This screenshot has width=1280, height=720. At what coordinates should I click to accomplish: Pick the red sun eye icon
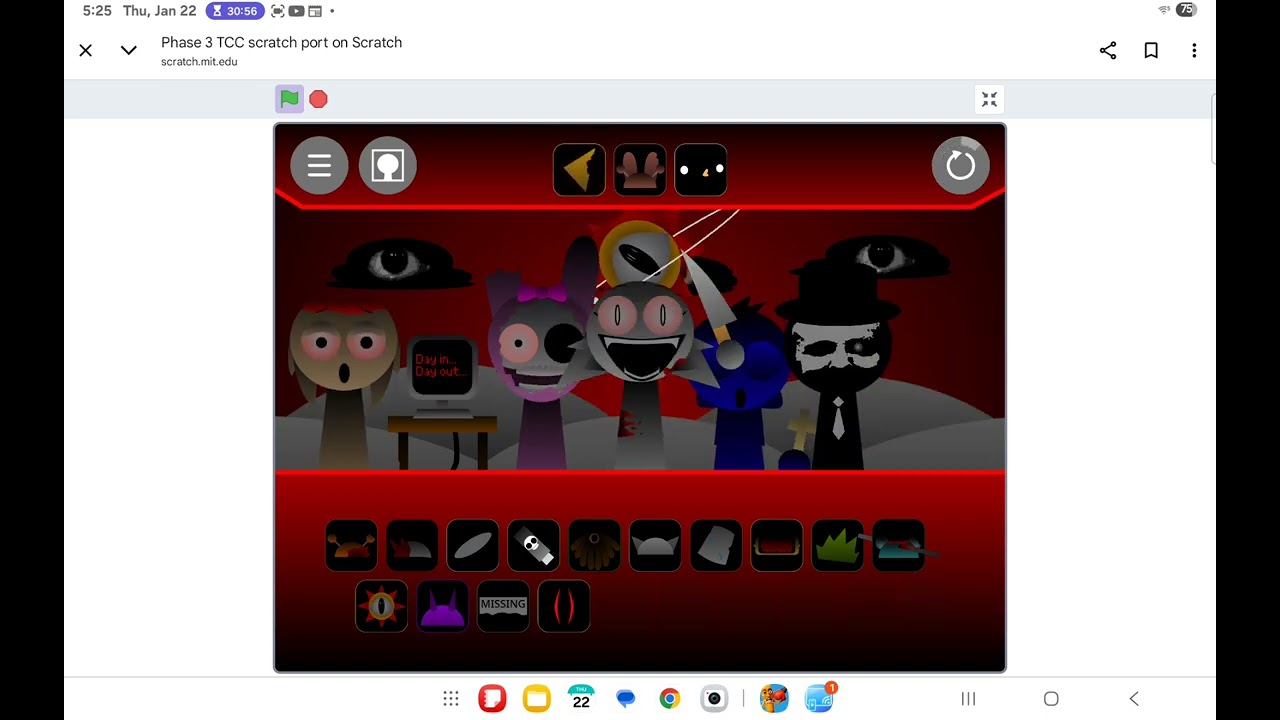pos(381,606)
